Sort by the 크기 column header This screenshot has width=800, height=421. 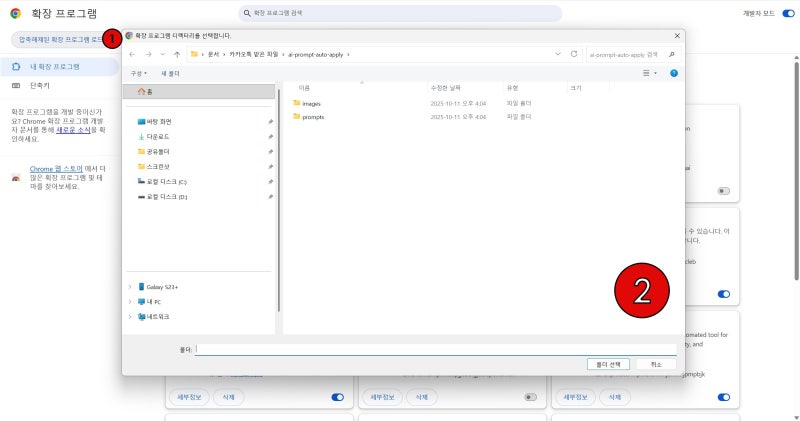click(x=576, y=88)
